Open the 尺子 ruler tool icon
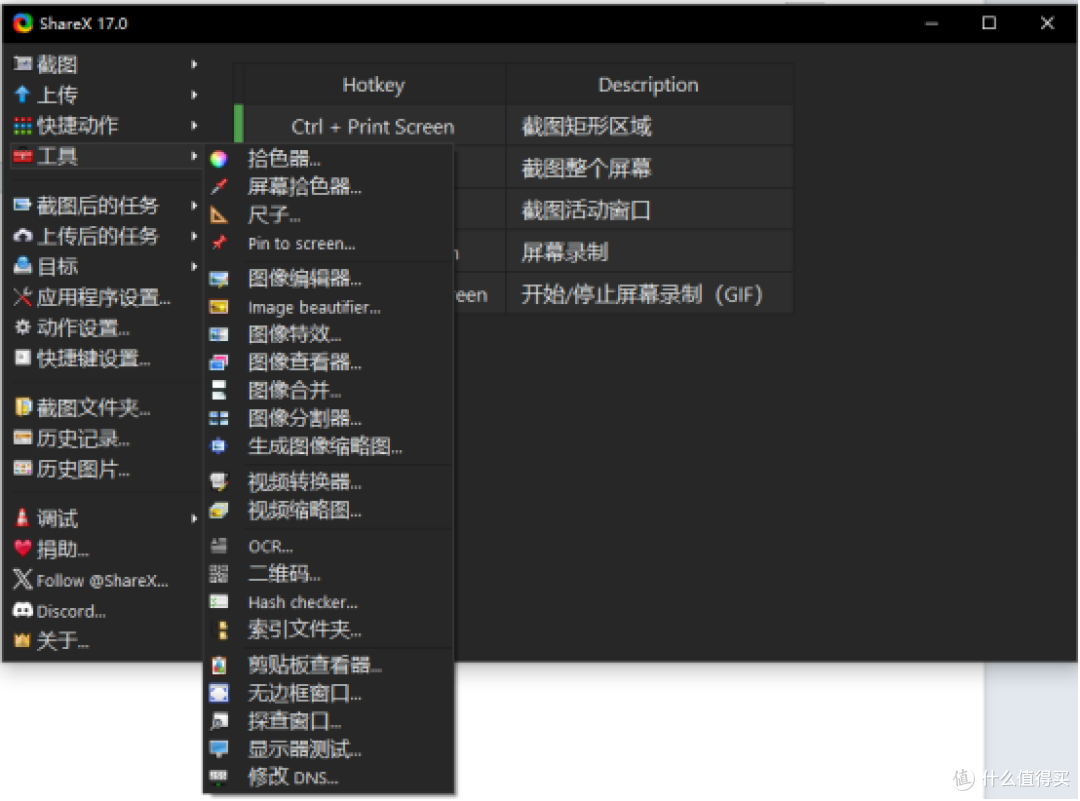 tap(219, 216)
